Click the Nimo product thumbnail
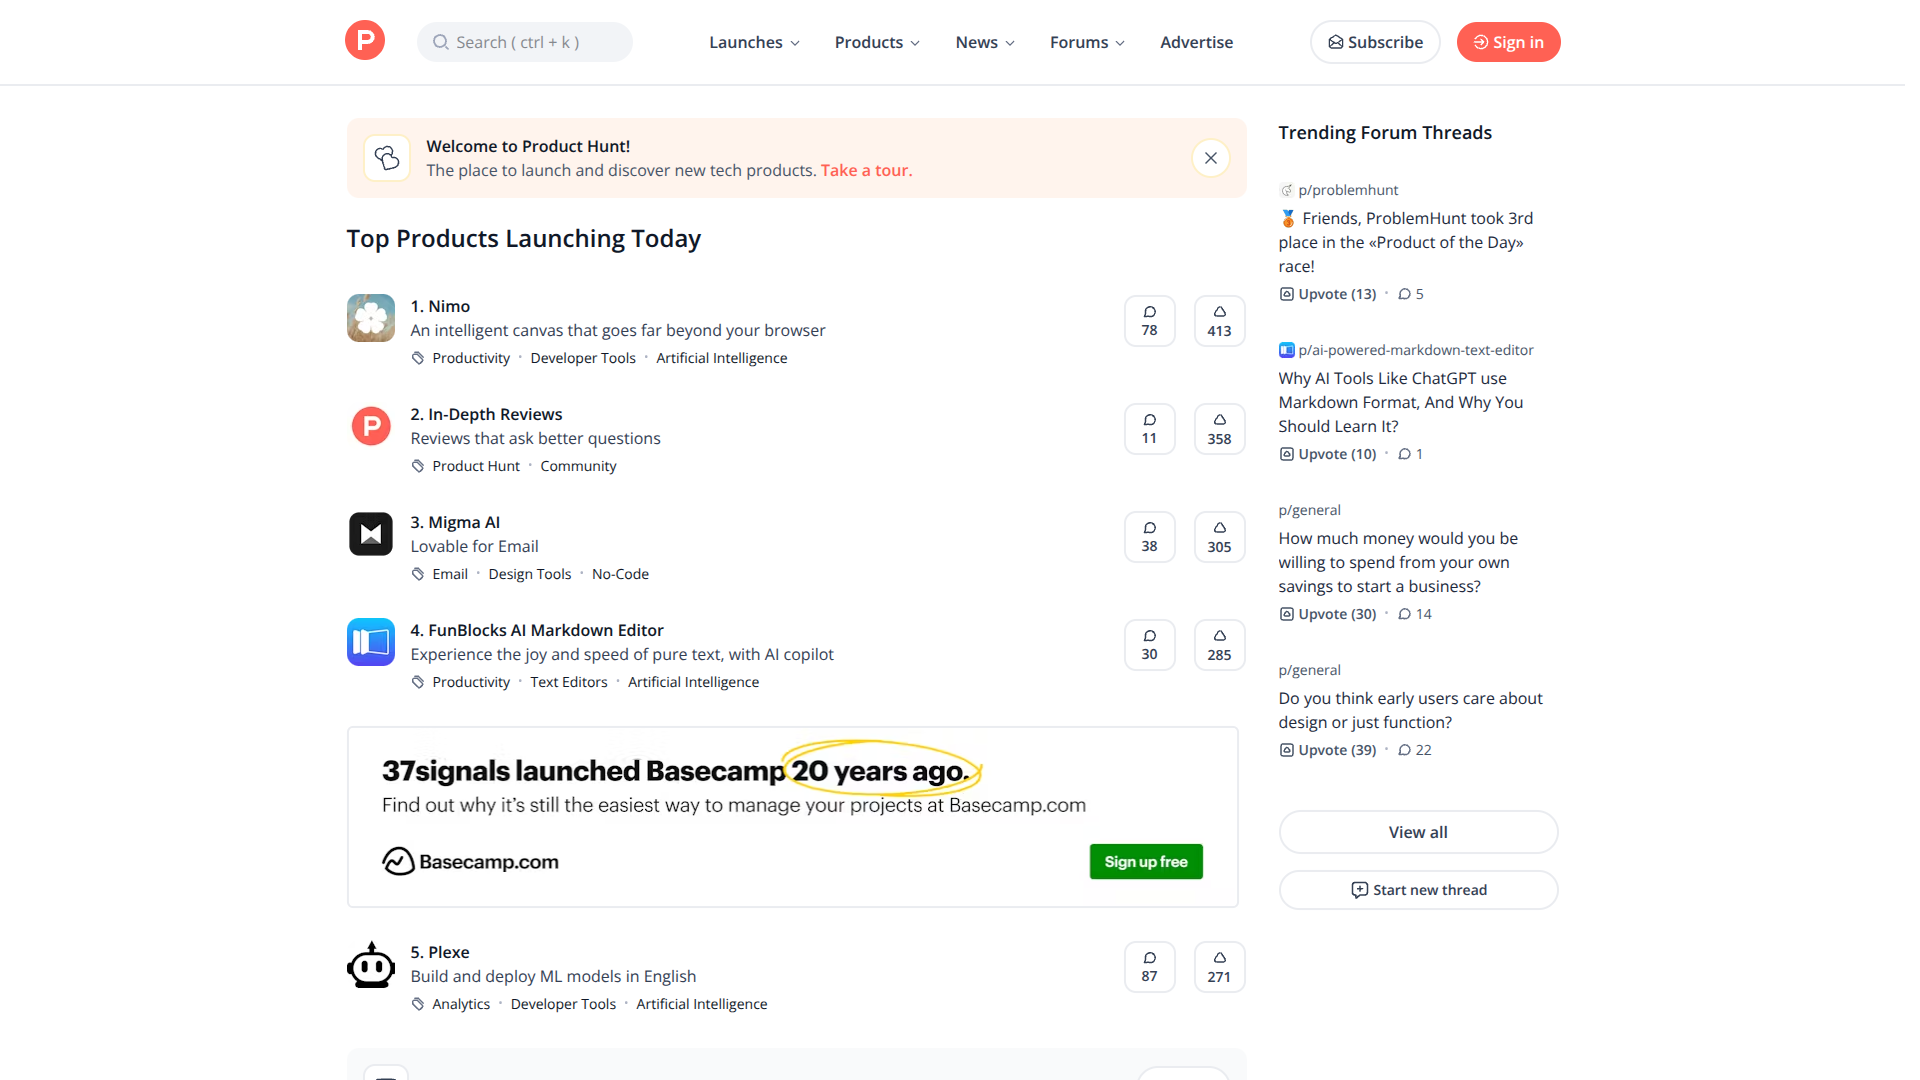 tap(370, 318)
